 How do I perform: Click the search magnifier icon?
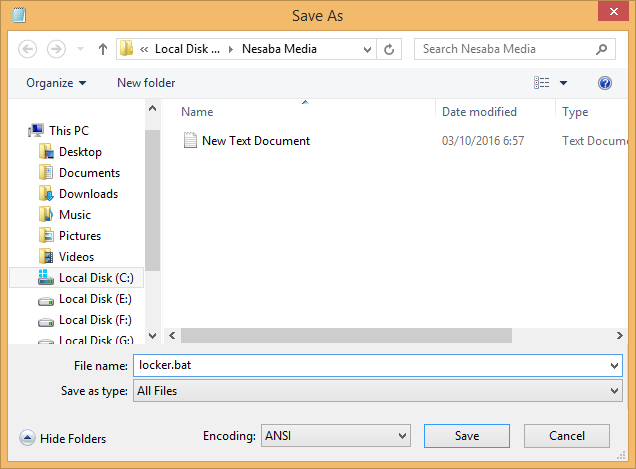click(x=602, y=49)
